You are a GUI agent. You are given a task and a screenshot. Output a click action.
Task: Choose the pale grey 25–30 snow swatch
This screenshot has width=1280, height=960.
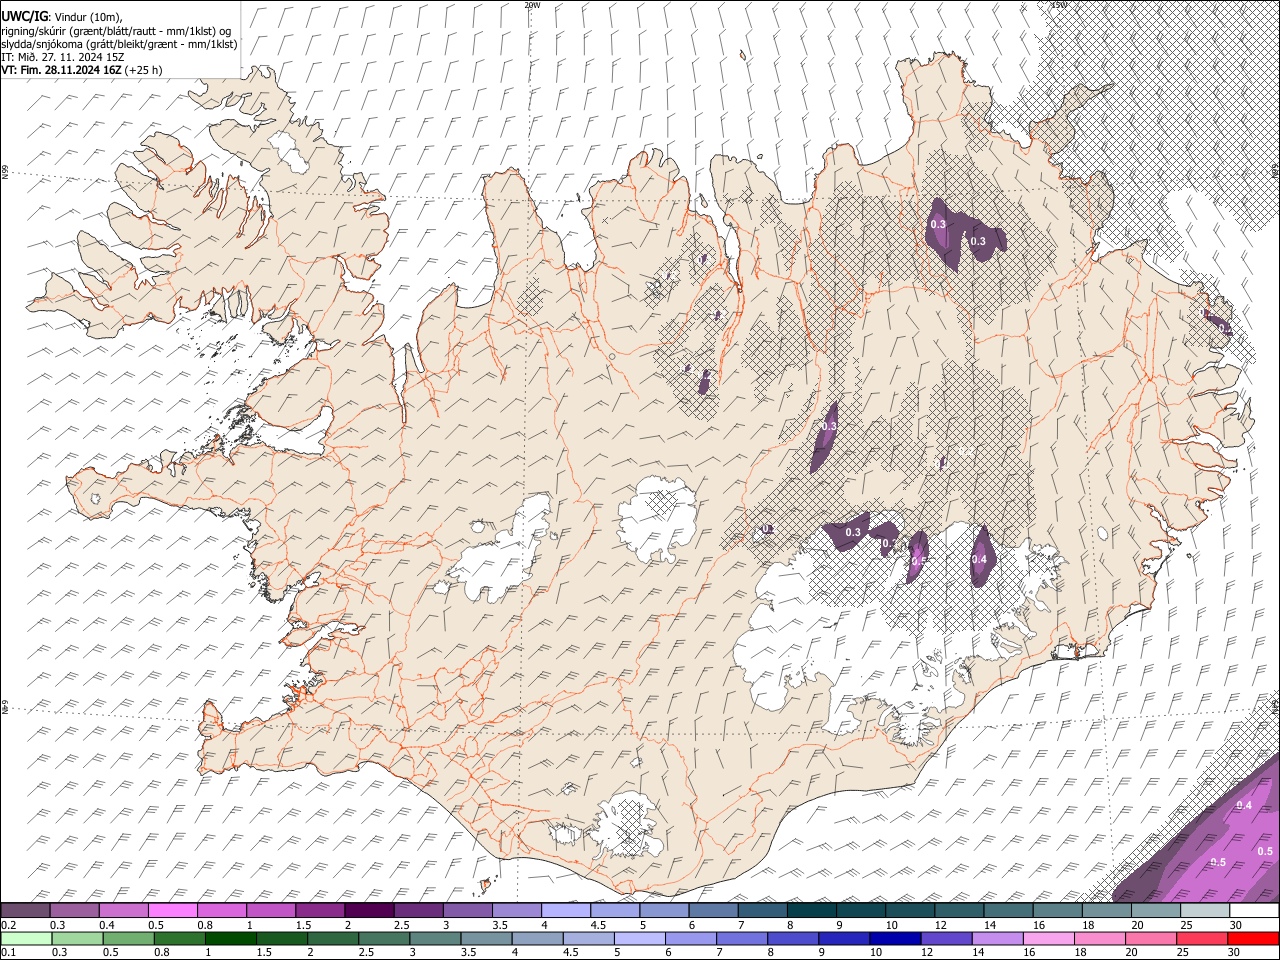pyautogui.click(x=1205, y=910)
